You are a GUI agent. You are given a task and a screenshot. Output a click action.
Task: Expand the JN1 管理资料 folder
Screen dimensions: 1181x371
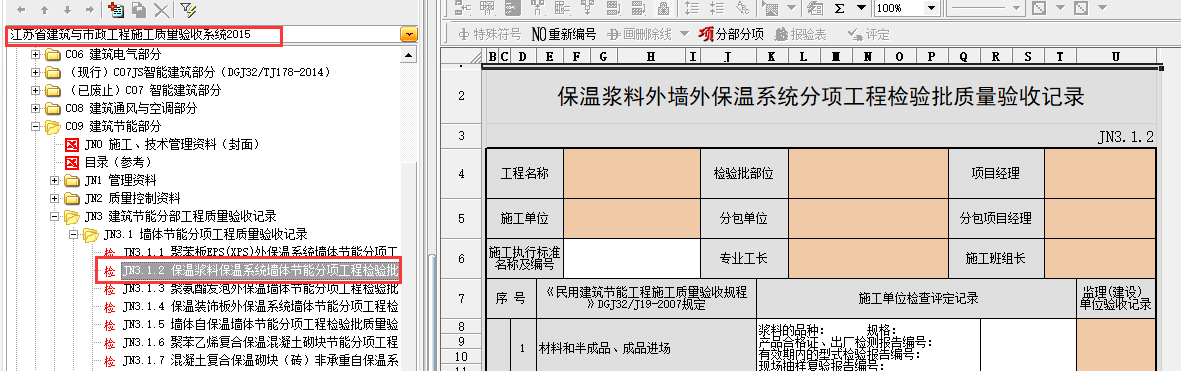coord(54,181)
